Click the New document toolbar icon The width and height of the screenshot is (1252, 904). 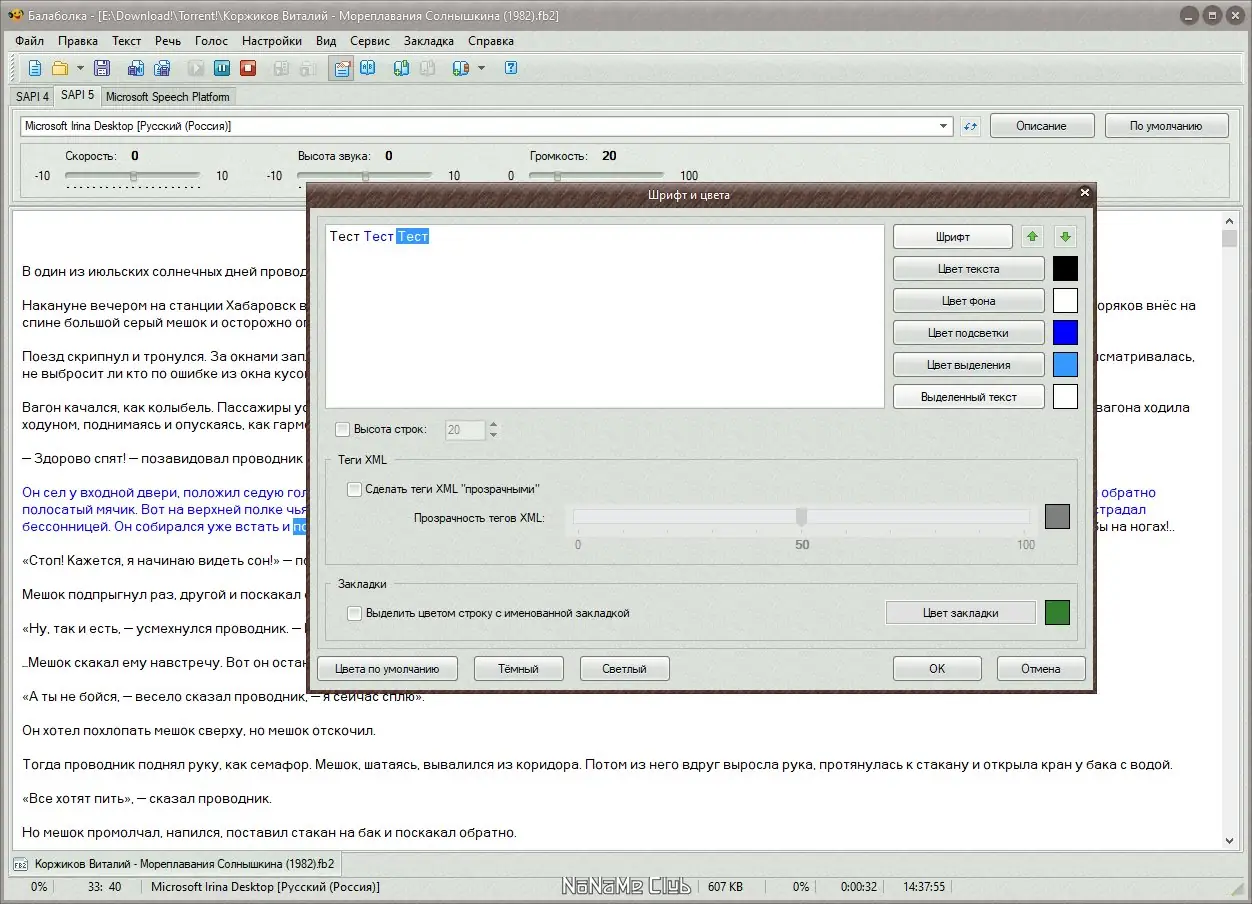[35, 69]
